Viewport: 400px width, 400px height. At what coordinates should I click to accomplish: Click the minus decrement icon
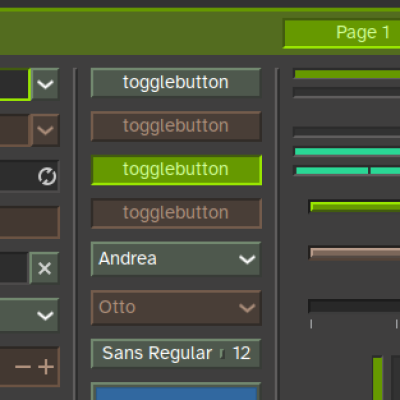pos(23,367)
